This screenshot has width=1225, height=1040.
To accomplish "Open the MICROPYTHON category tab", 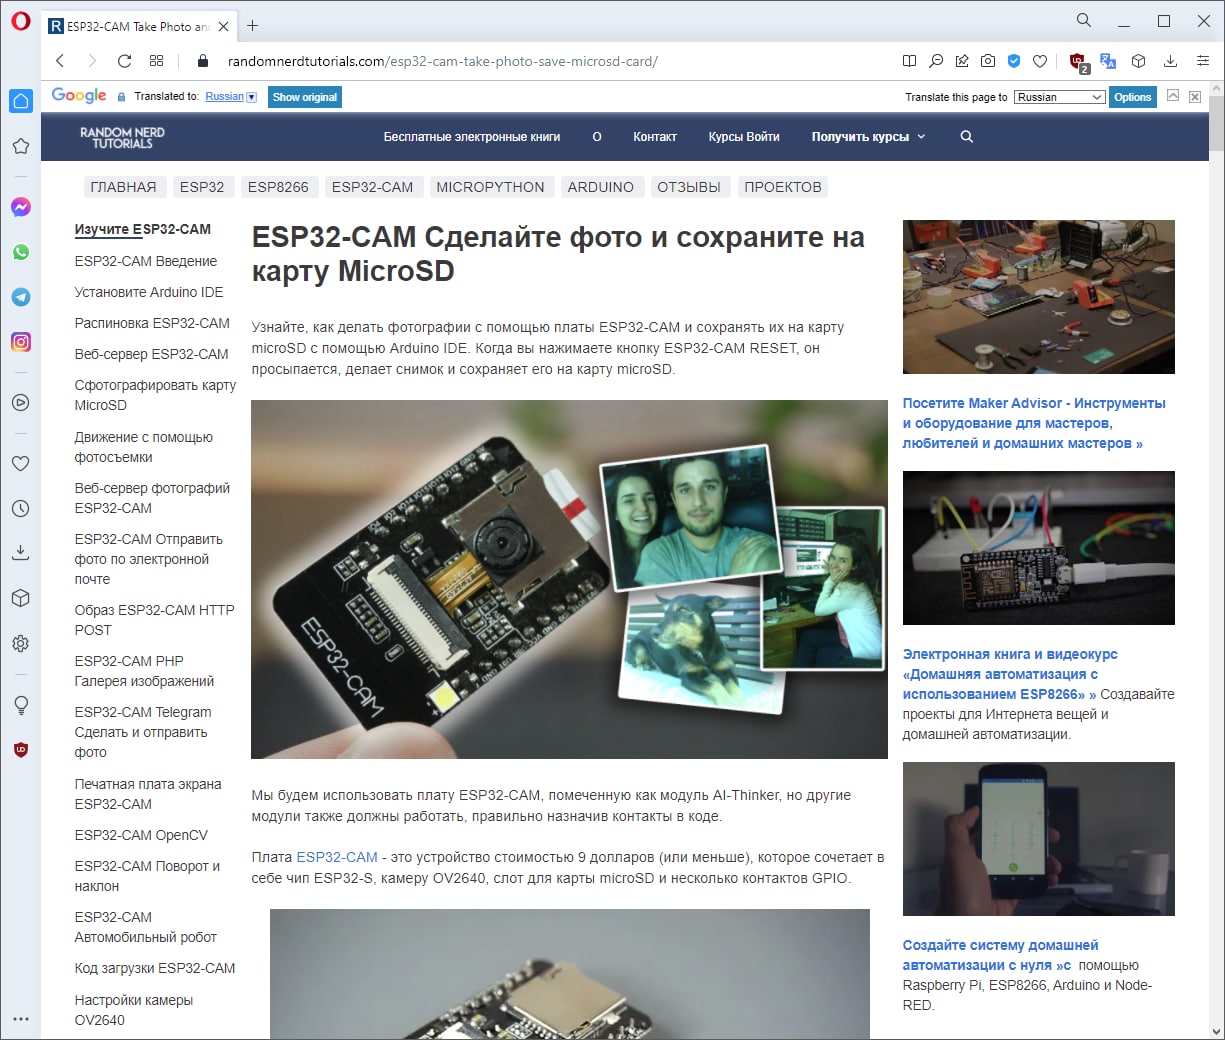I will click(x=490, y=187).
